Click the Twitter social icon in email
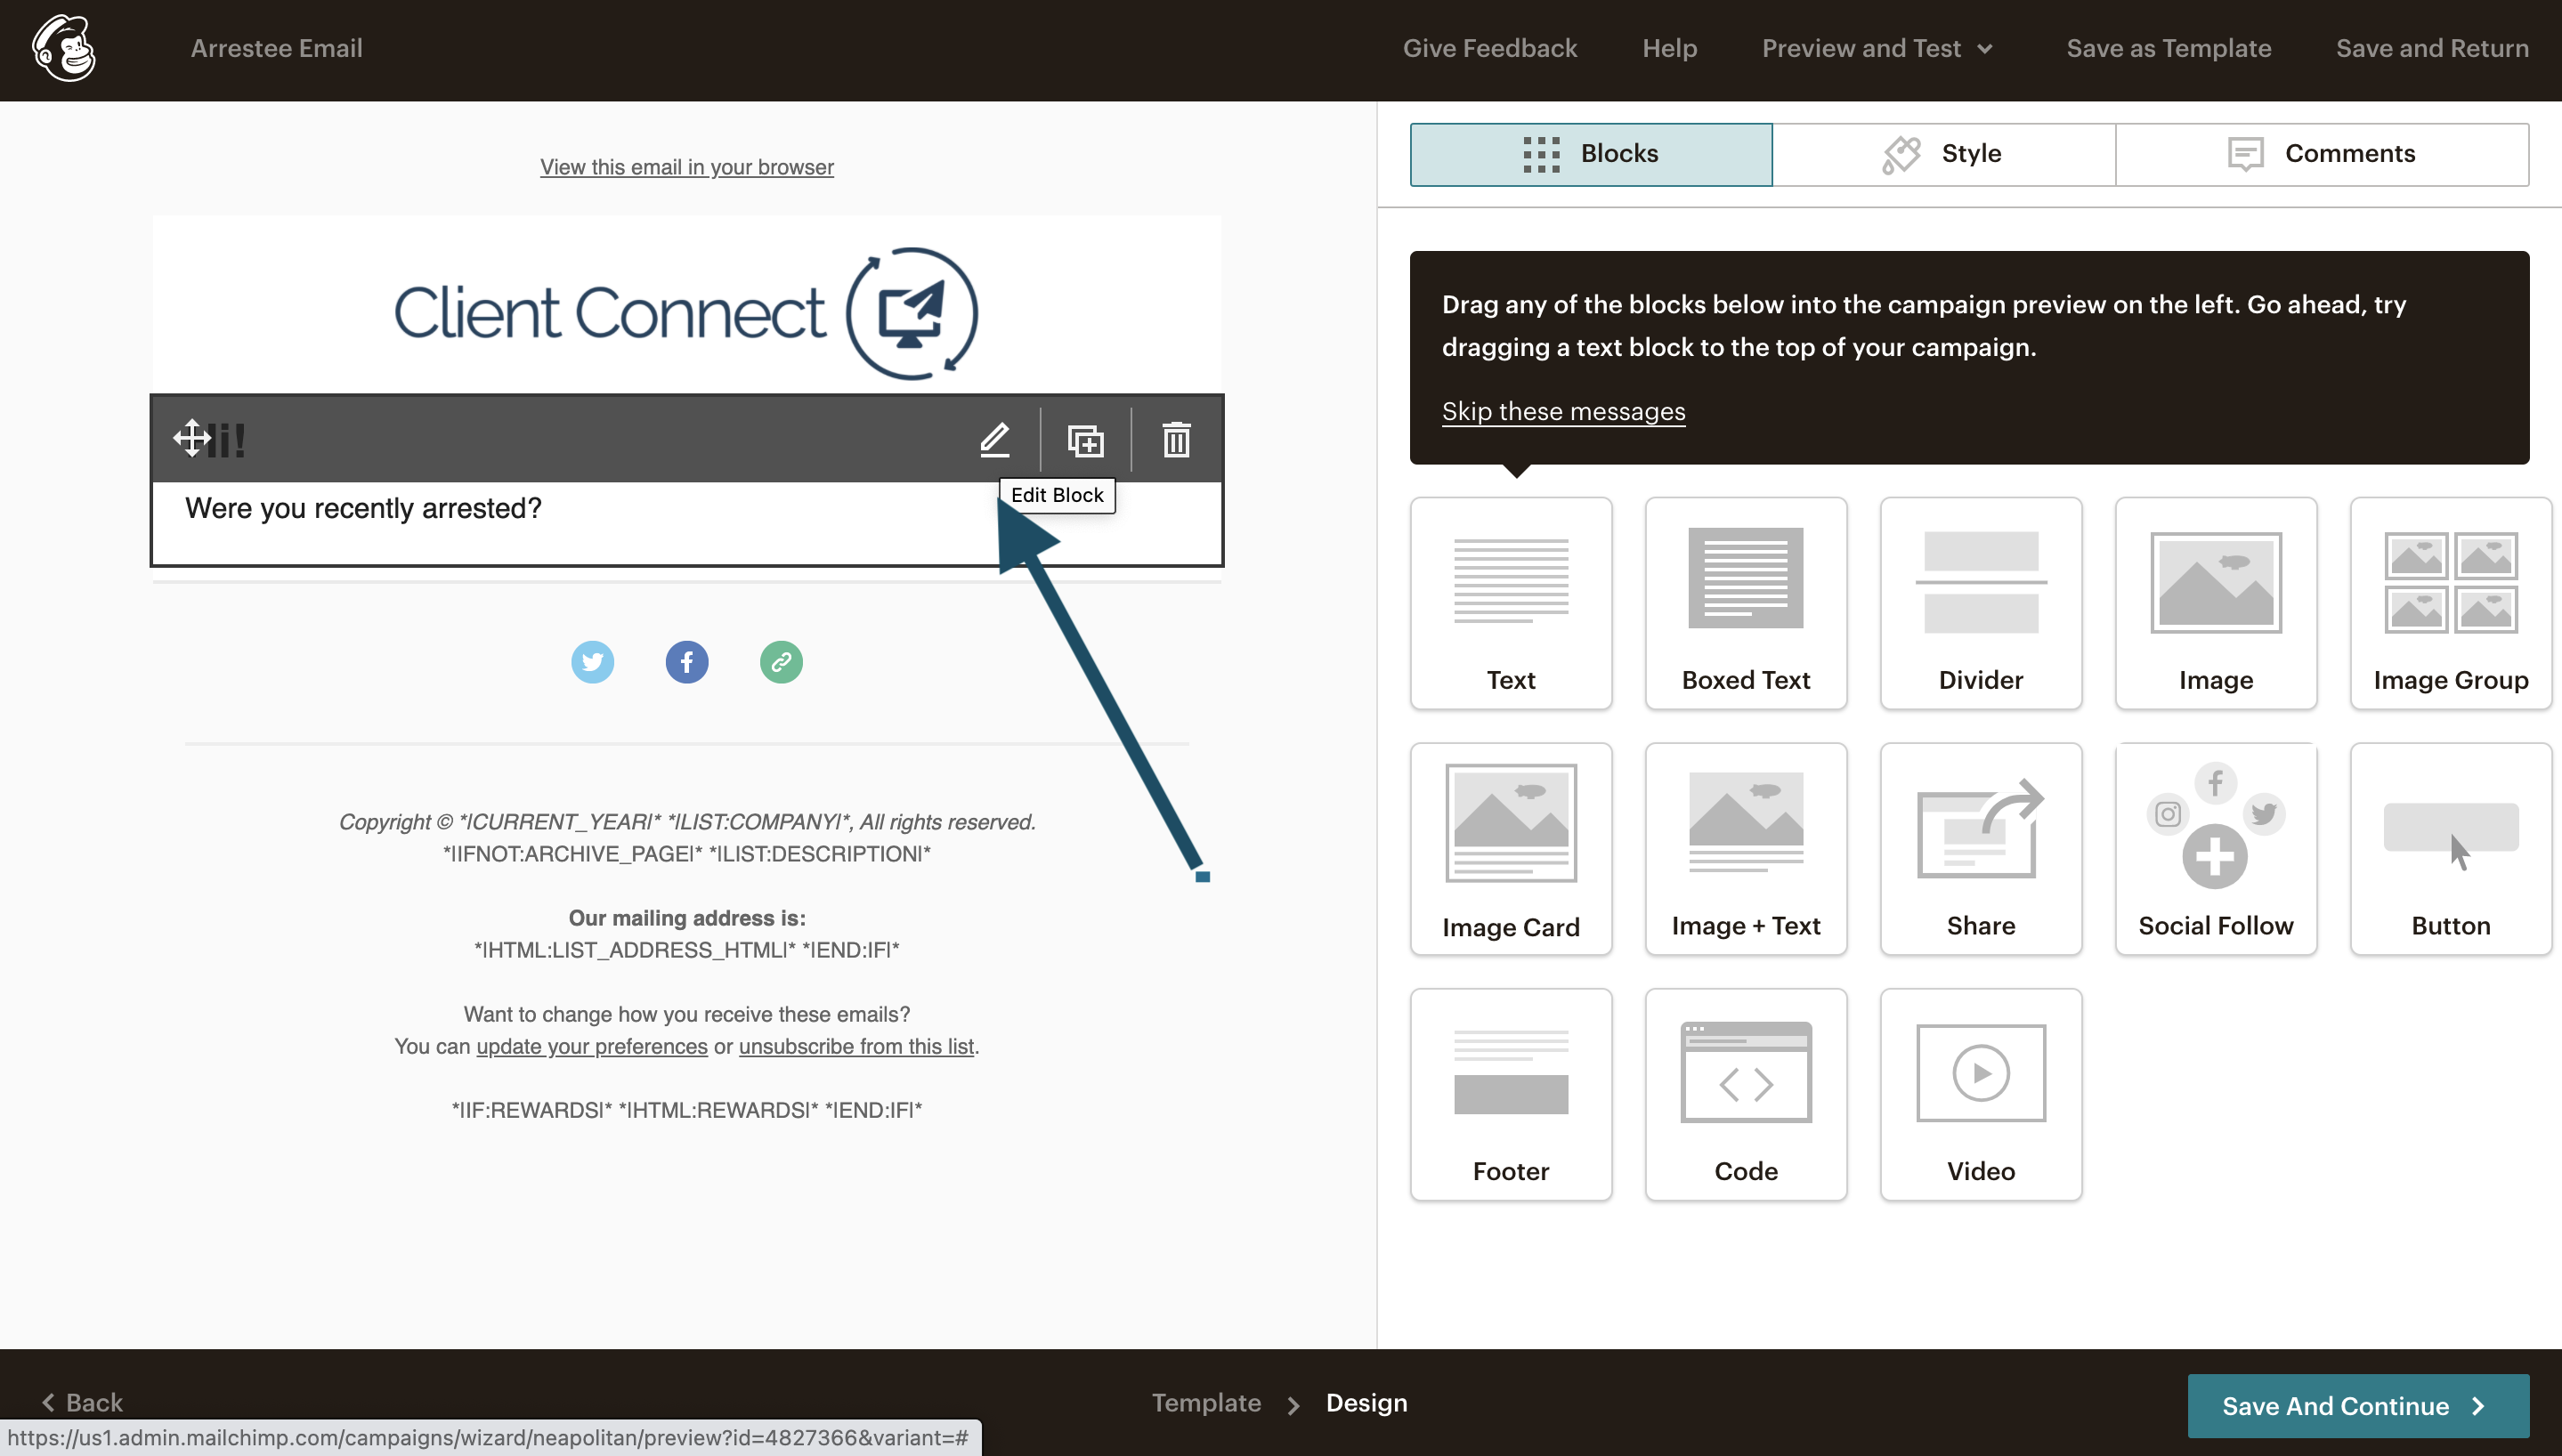 (x=592, y=662)
